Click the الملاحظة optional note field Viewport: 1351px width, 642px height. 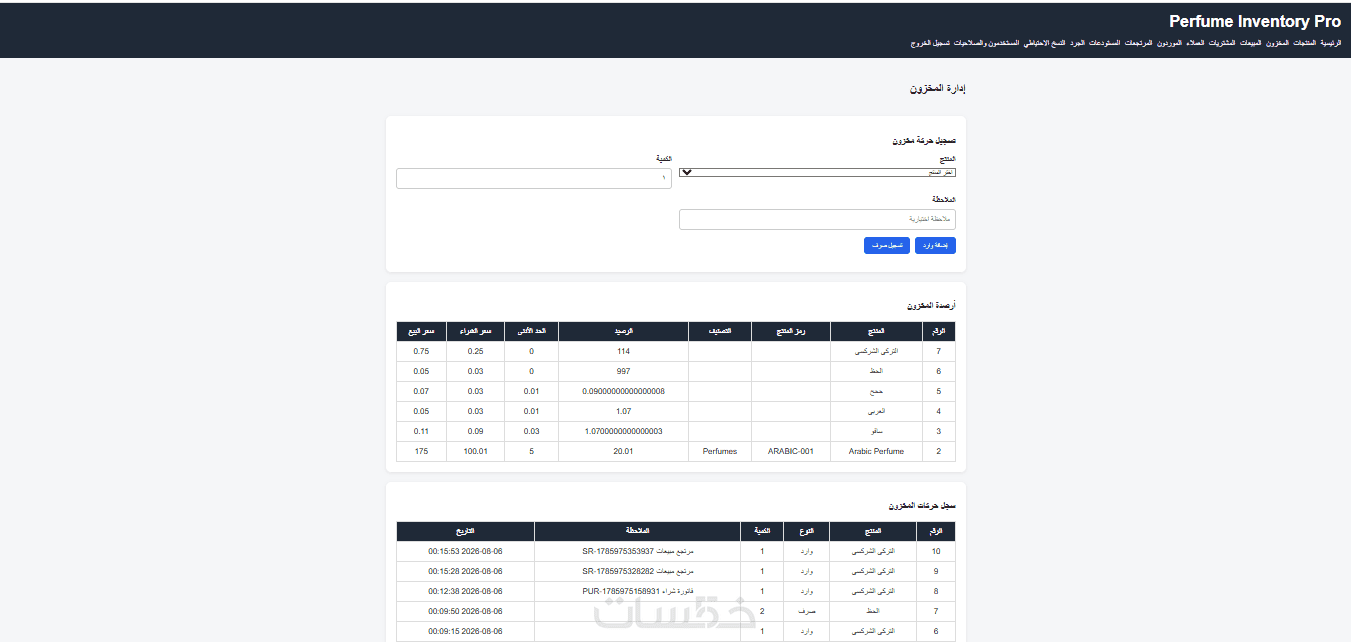817,219
